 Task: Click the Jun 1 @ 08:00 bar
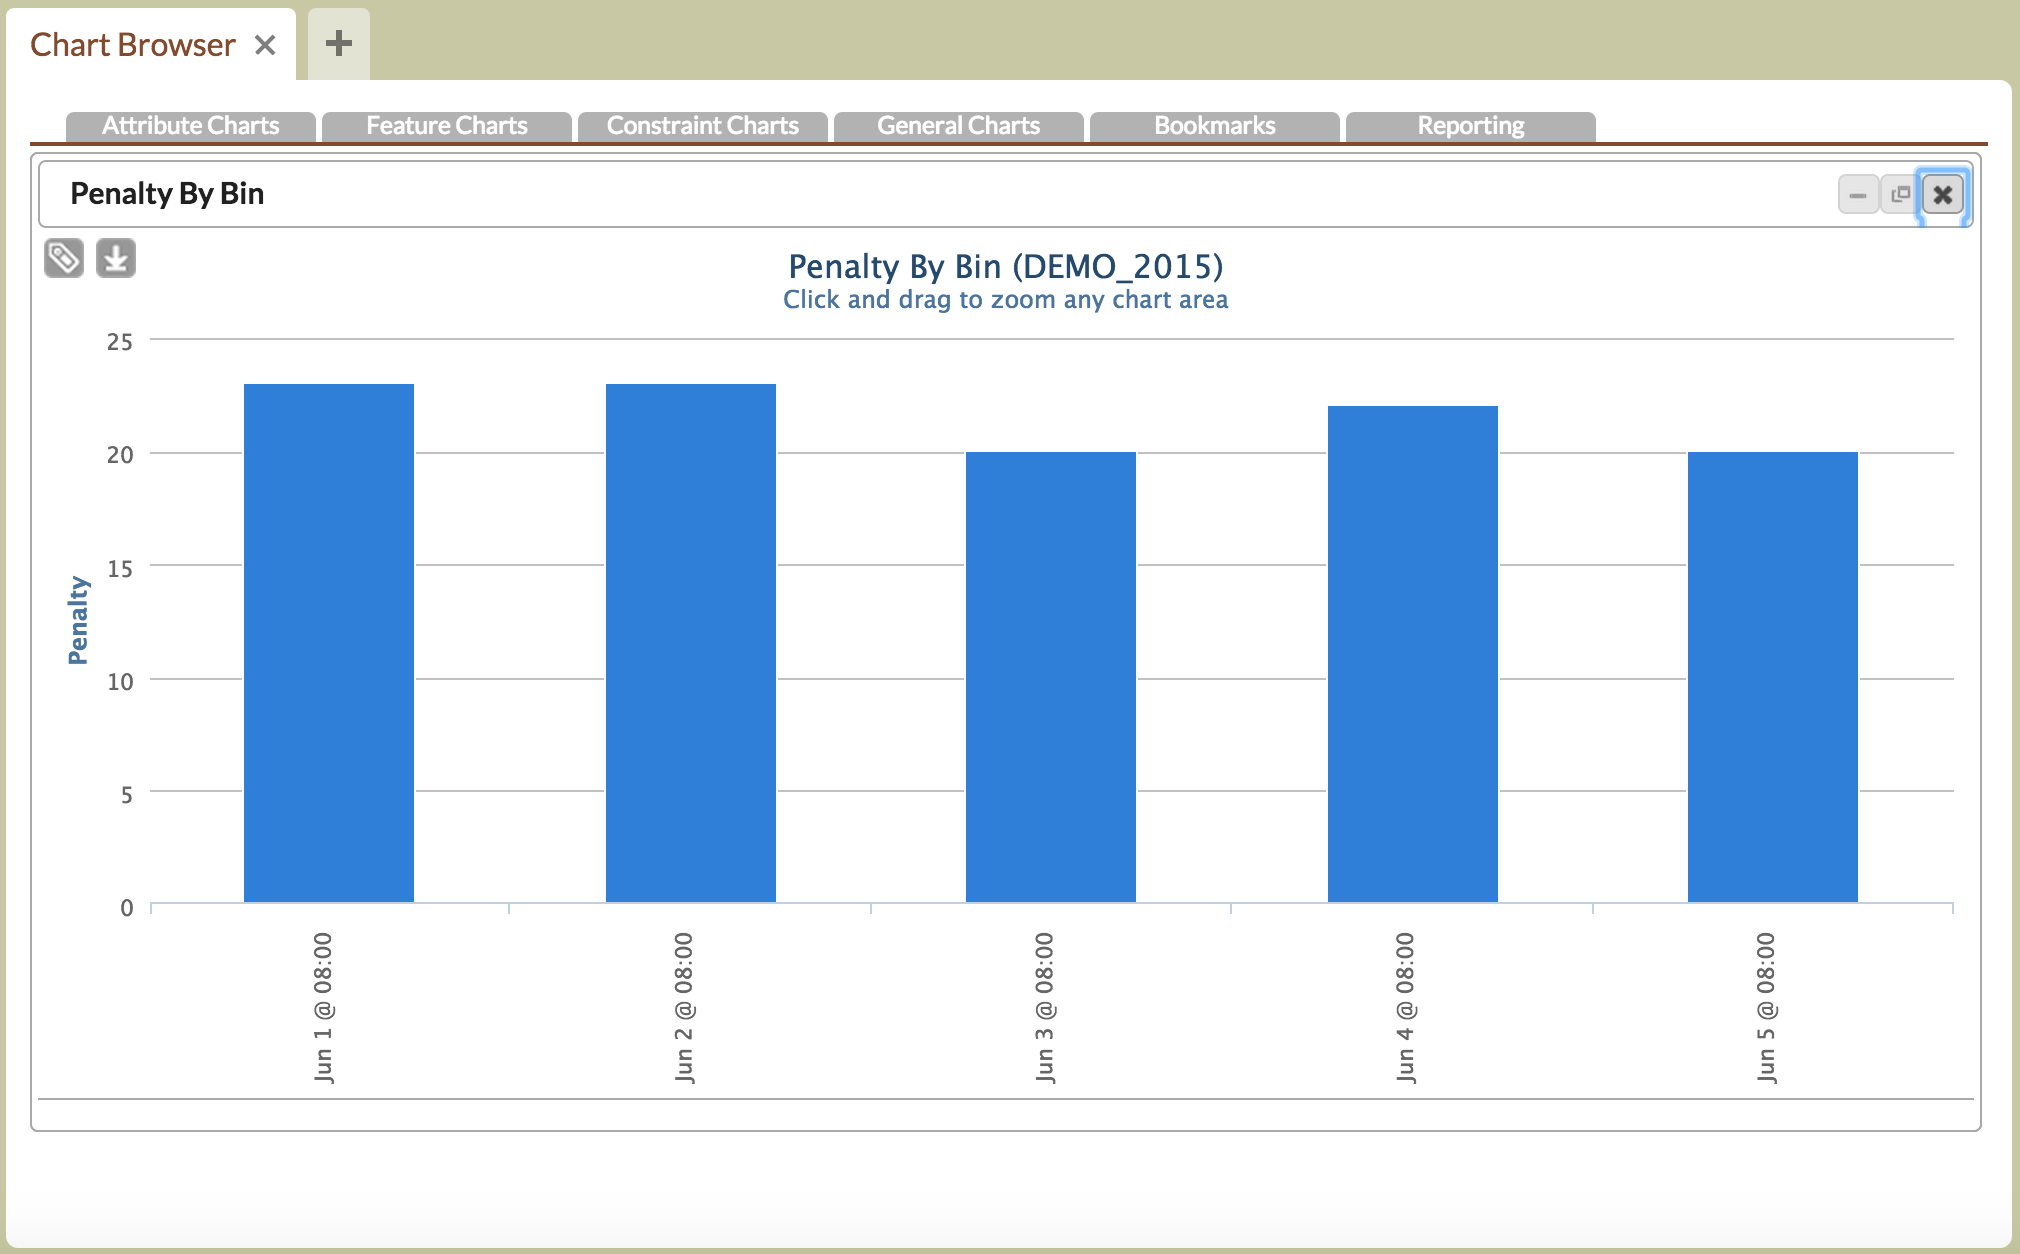[x=329, y=643]
